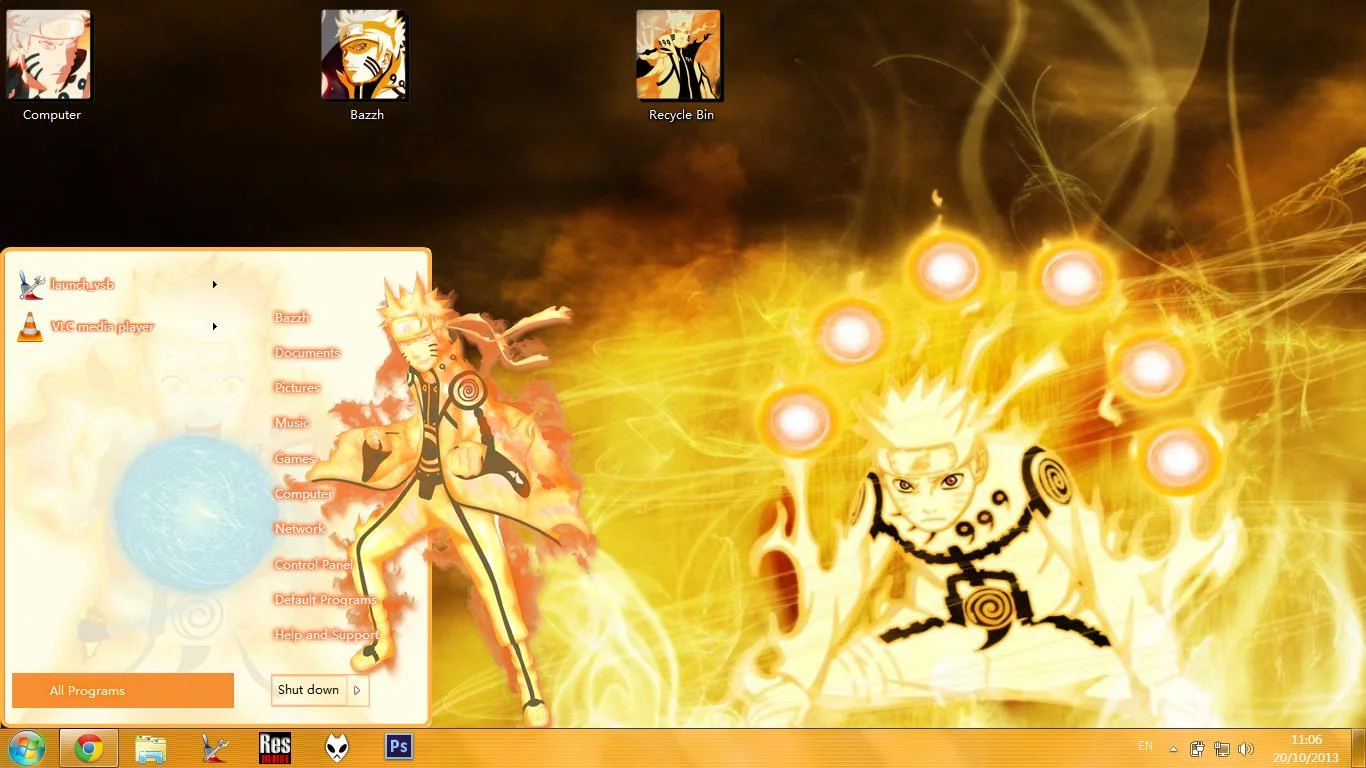Open the Bazzh desktop folder icon
The image size is (1366, 768).
[x=366, y=66]
